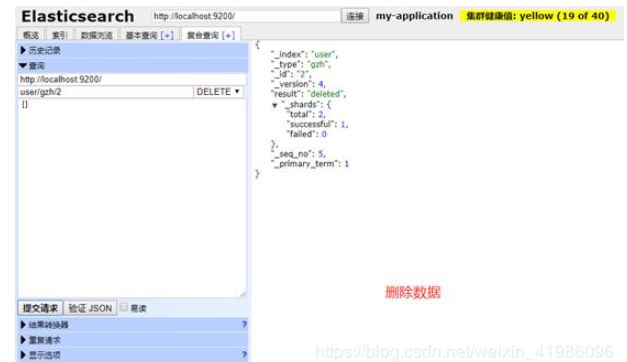This screenshot has width=627, height=362.
Task: Click the "_primary_term": 1 line
Action: click(x=310, y=164)
